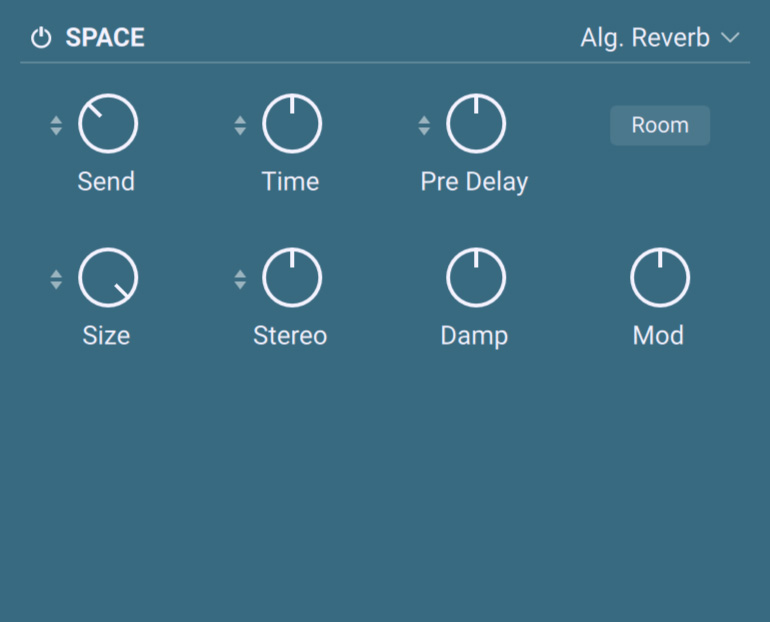Click the arrows icon beside Send knob
This screenshot has width=770, height=622.
56,126
